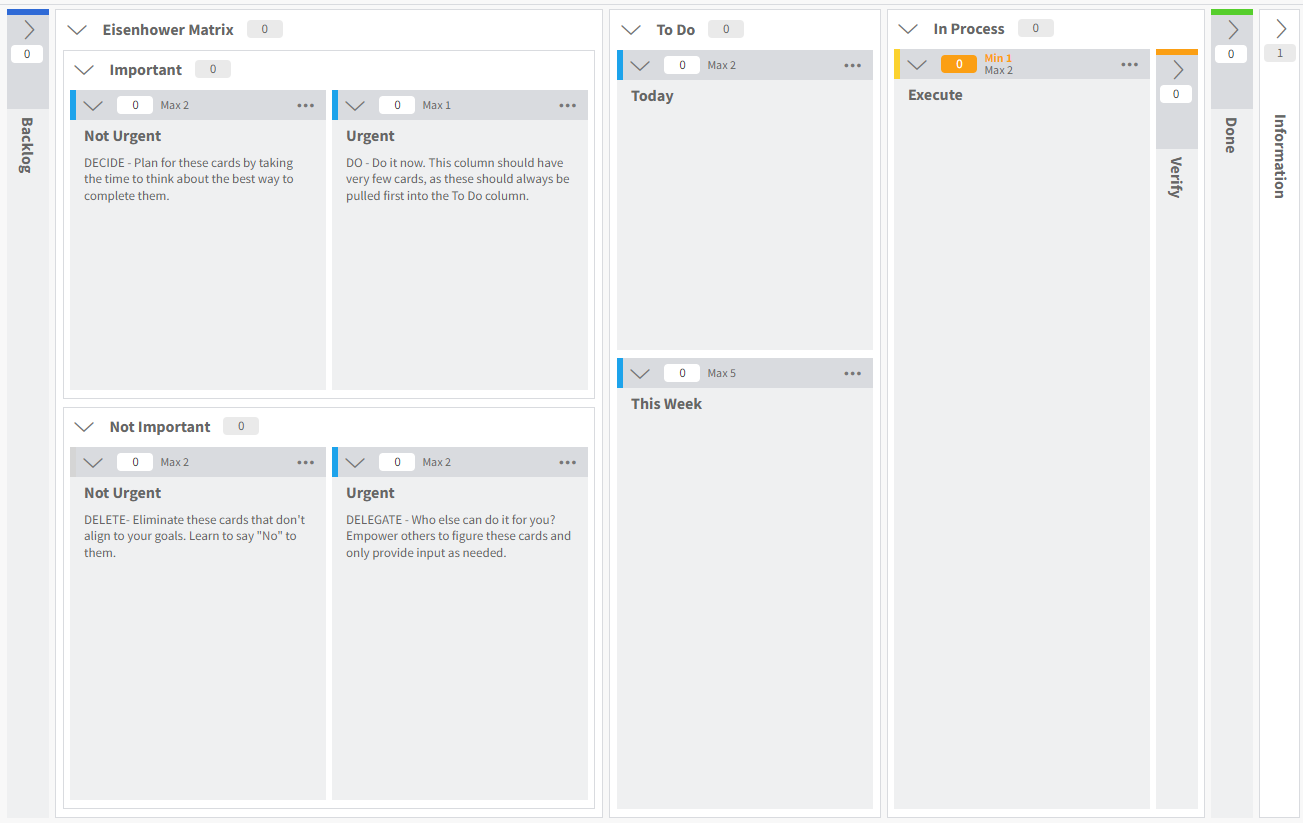Click the Backlog count badge
This screenshot has width=1303, height=823.
tap(27, 54)
